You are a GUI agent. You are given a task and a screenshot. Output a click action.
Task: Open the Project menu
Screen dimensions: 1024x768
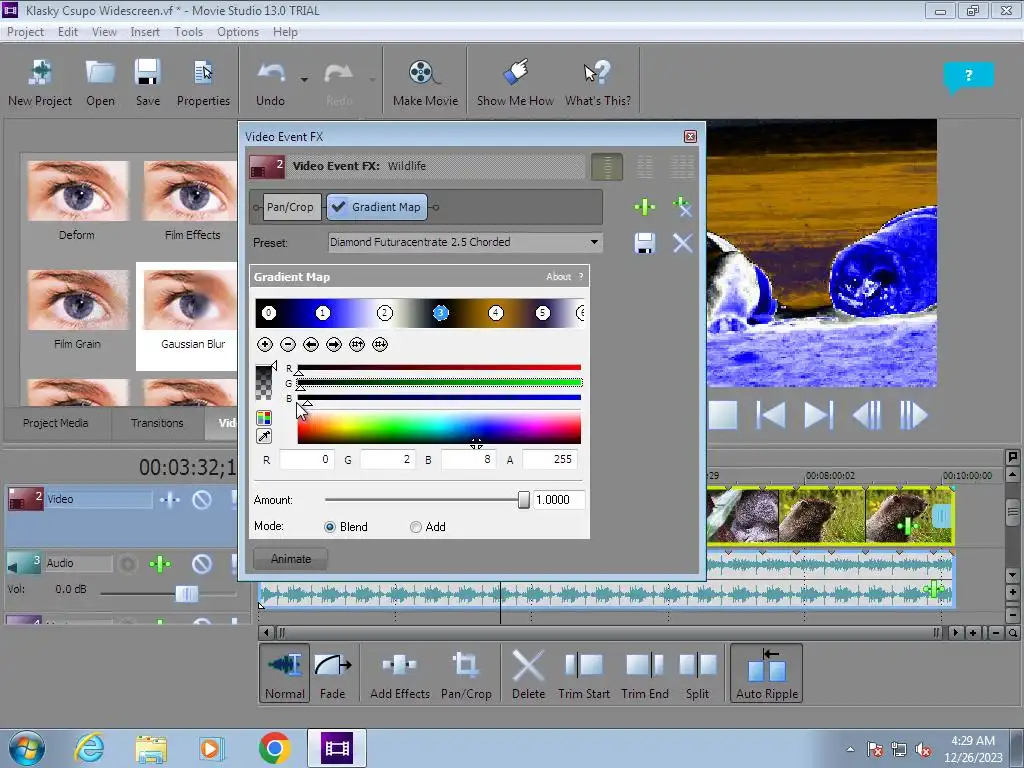[x=25, y=32]
